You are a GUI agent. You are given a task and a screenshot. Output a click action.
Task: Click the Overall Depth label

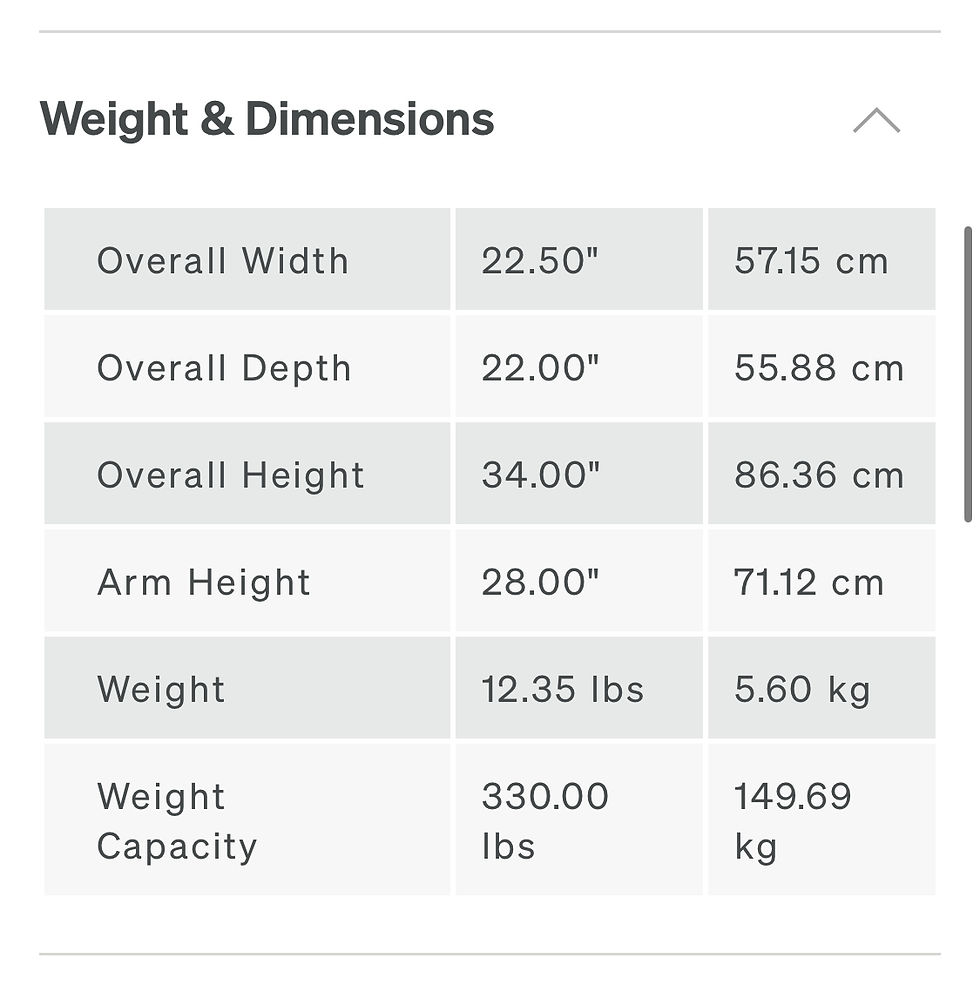[x=224, y=368]
